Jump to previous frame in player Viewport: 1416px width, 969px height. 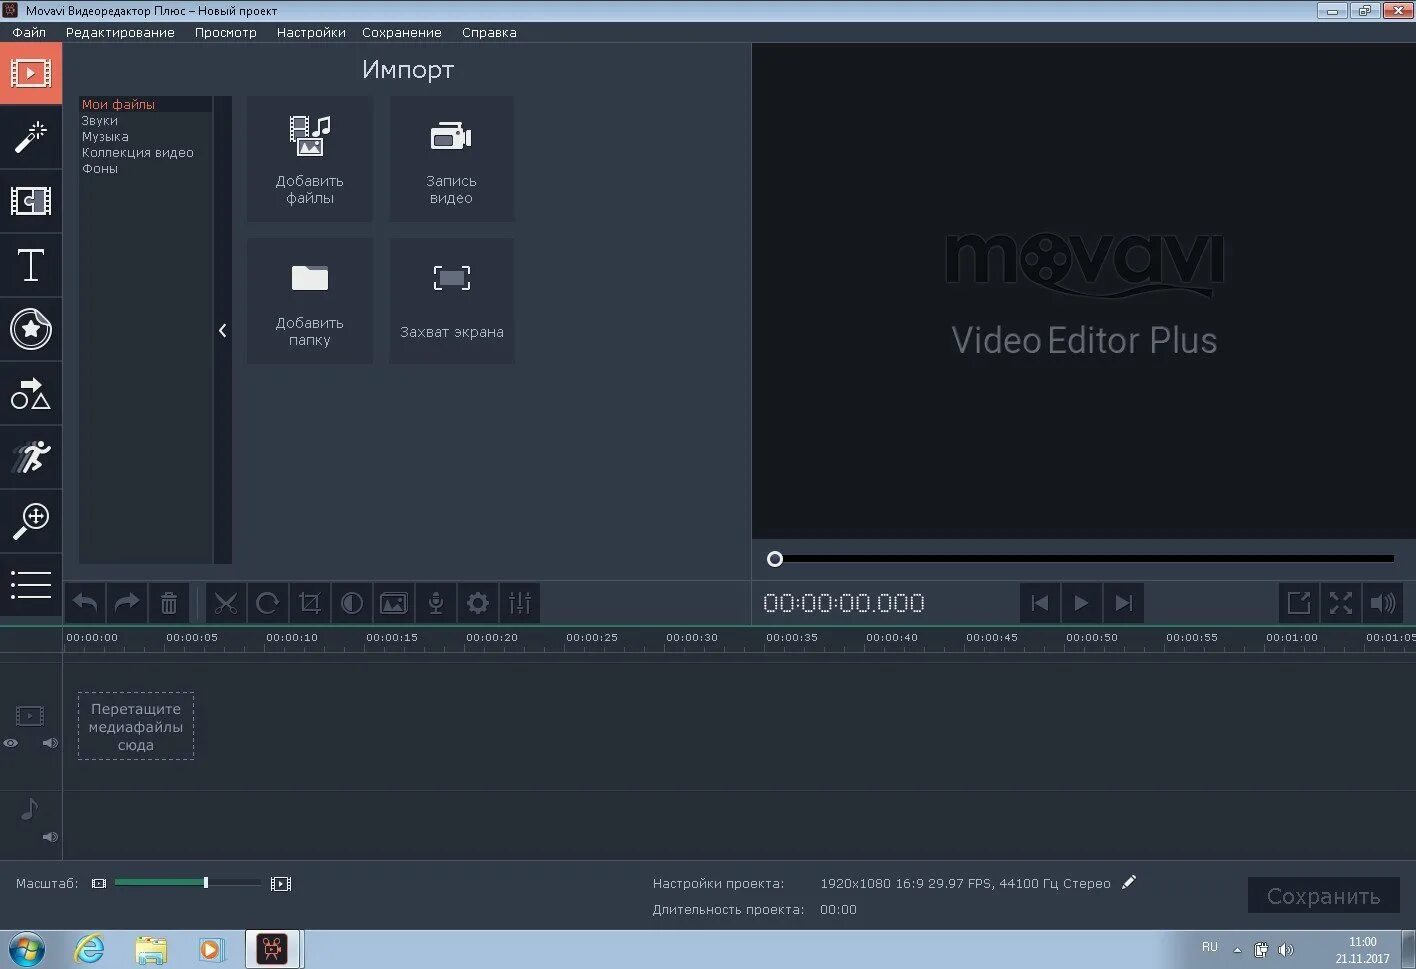[x=1040, y=603]
